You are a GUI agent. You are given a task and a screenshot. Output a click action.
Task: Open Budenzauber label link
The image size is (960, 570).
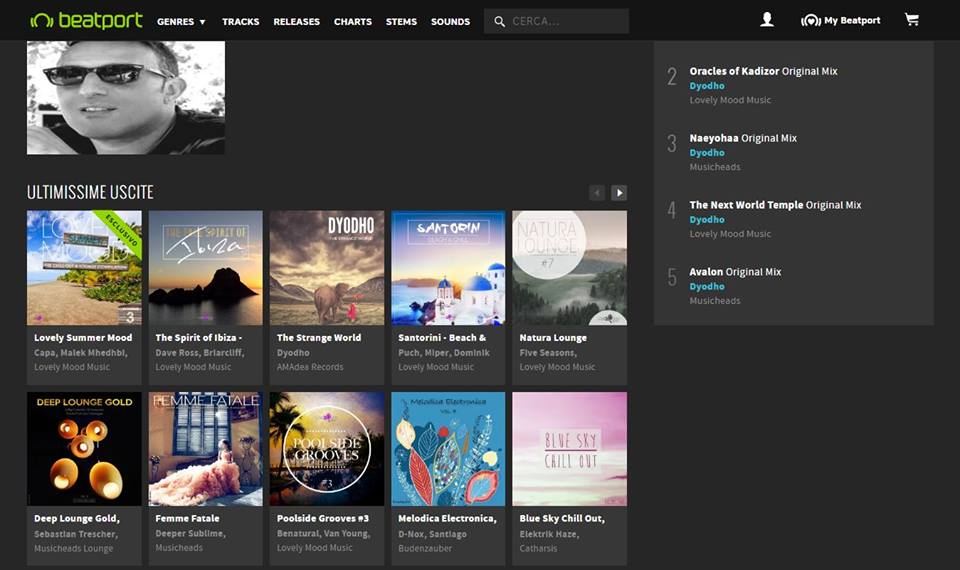click(x=425, y=549)
